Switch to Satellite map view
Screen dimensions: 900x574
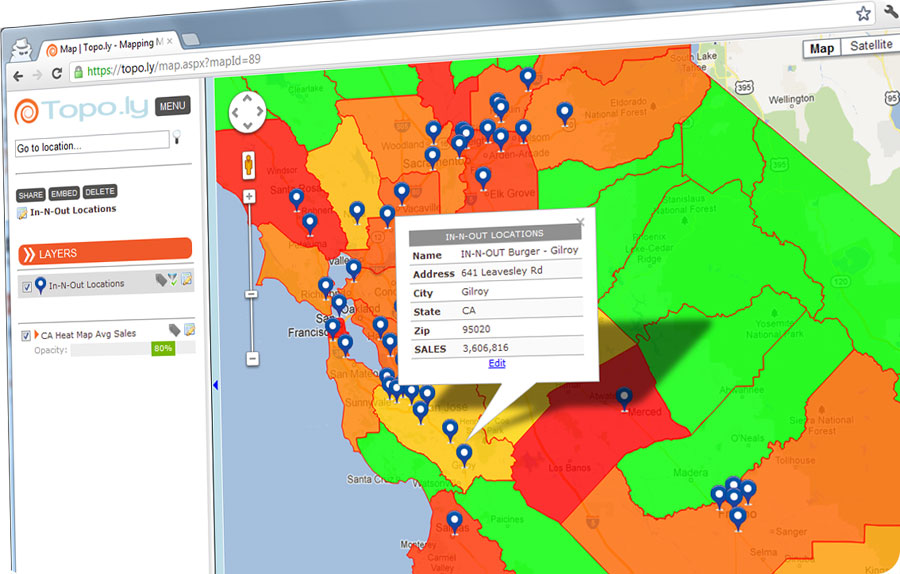[870, 47]
